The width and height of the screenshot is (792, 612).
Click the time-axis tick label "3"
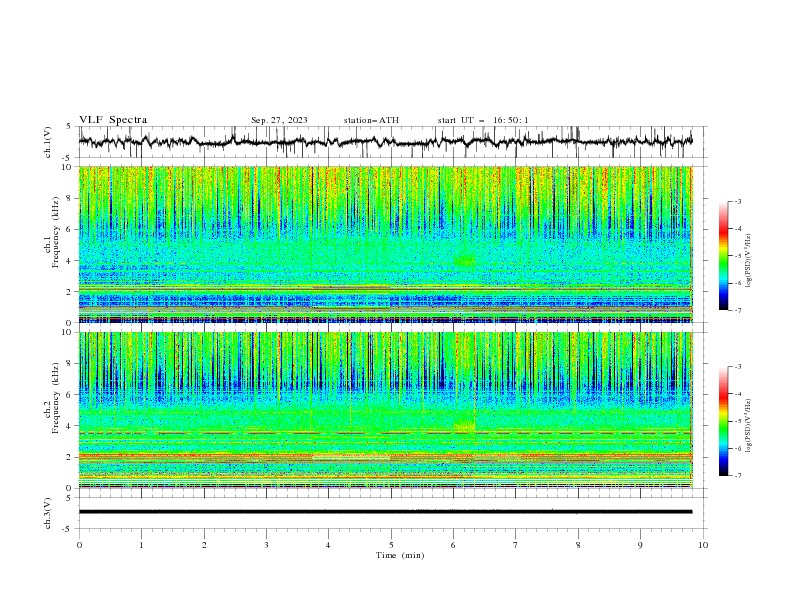[x=266, y=545]
